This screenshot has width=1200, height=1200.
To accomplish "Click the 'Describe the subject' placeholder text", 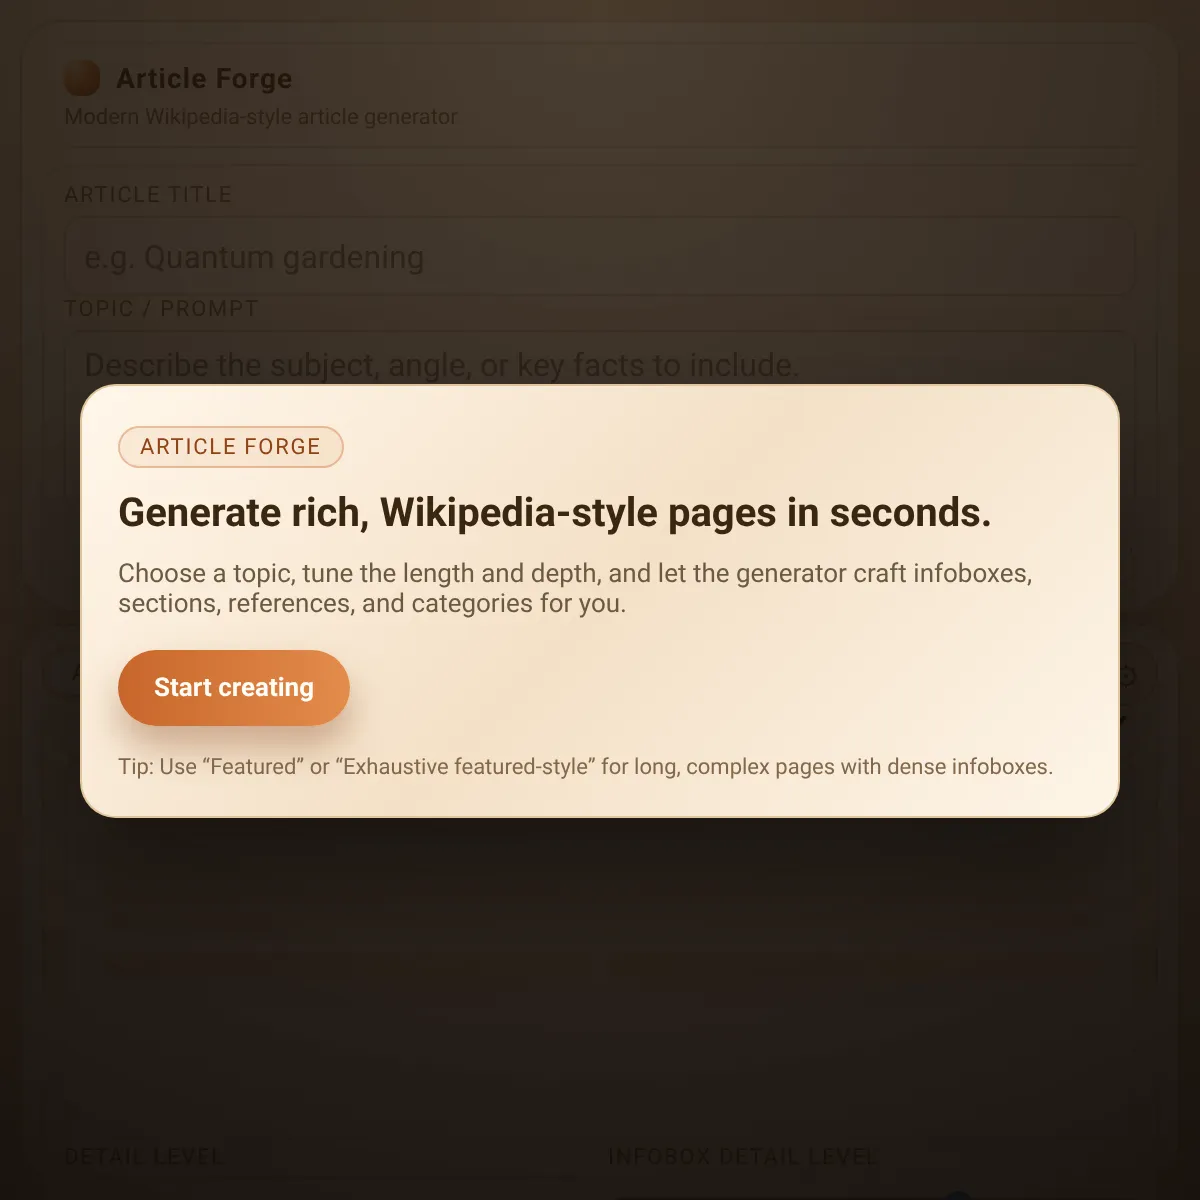I will click(442, 365).
